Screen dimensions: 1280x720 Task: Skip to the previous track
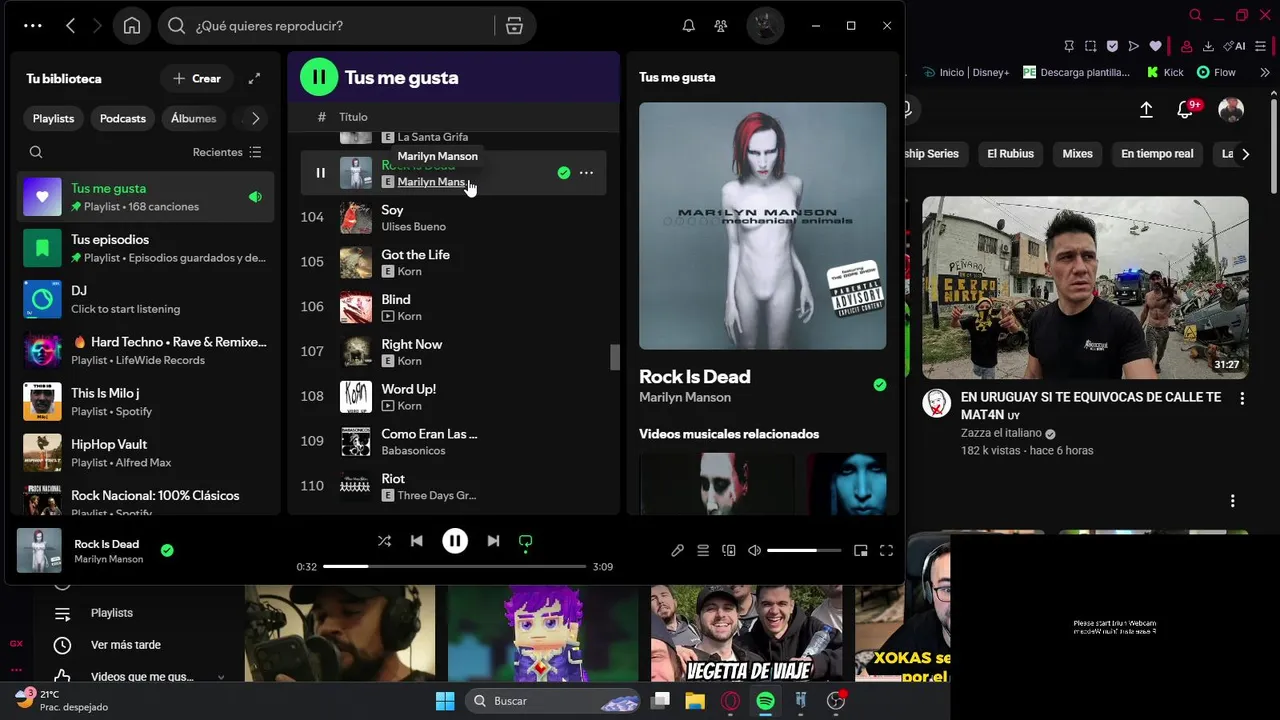417,541
